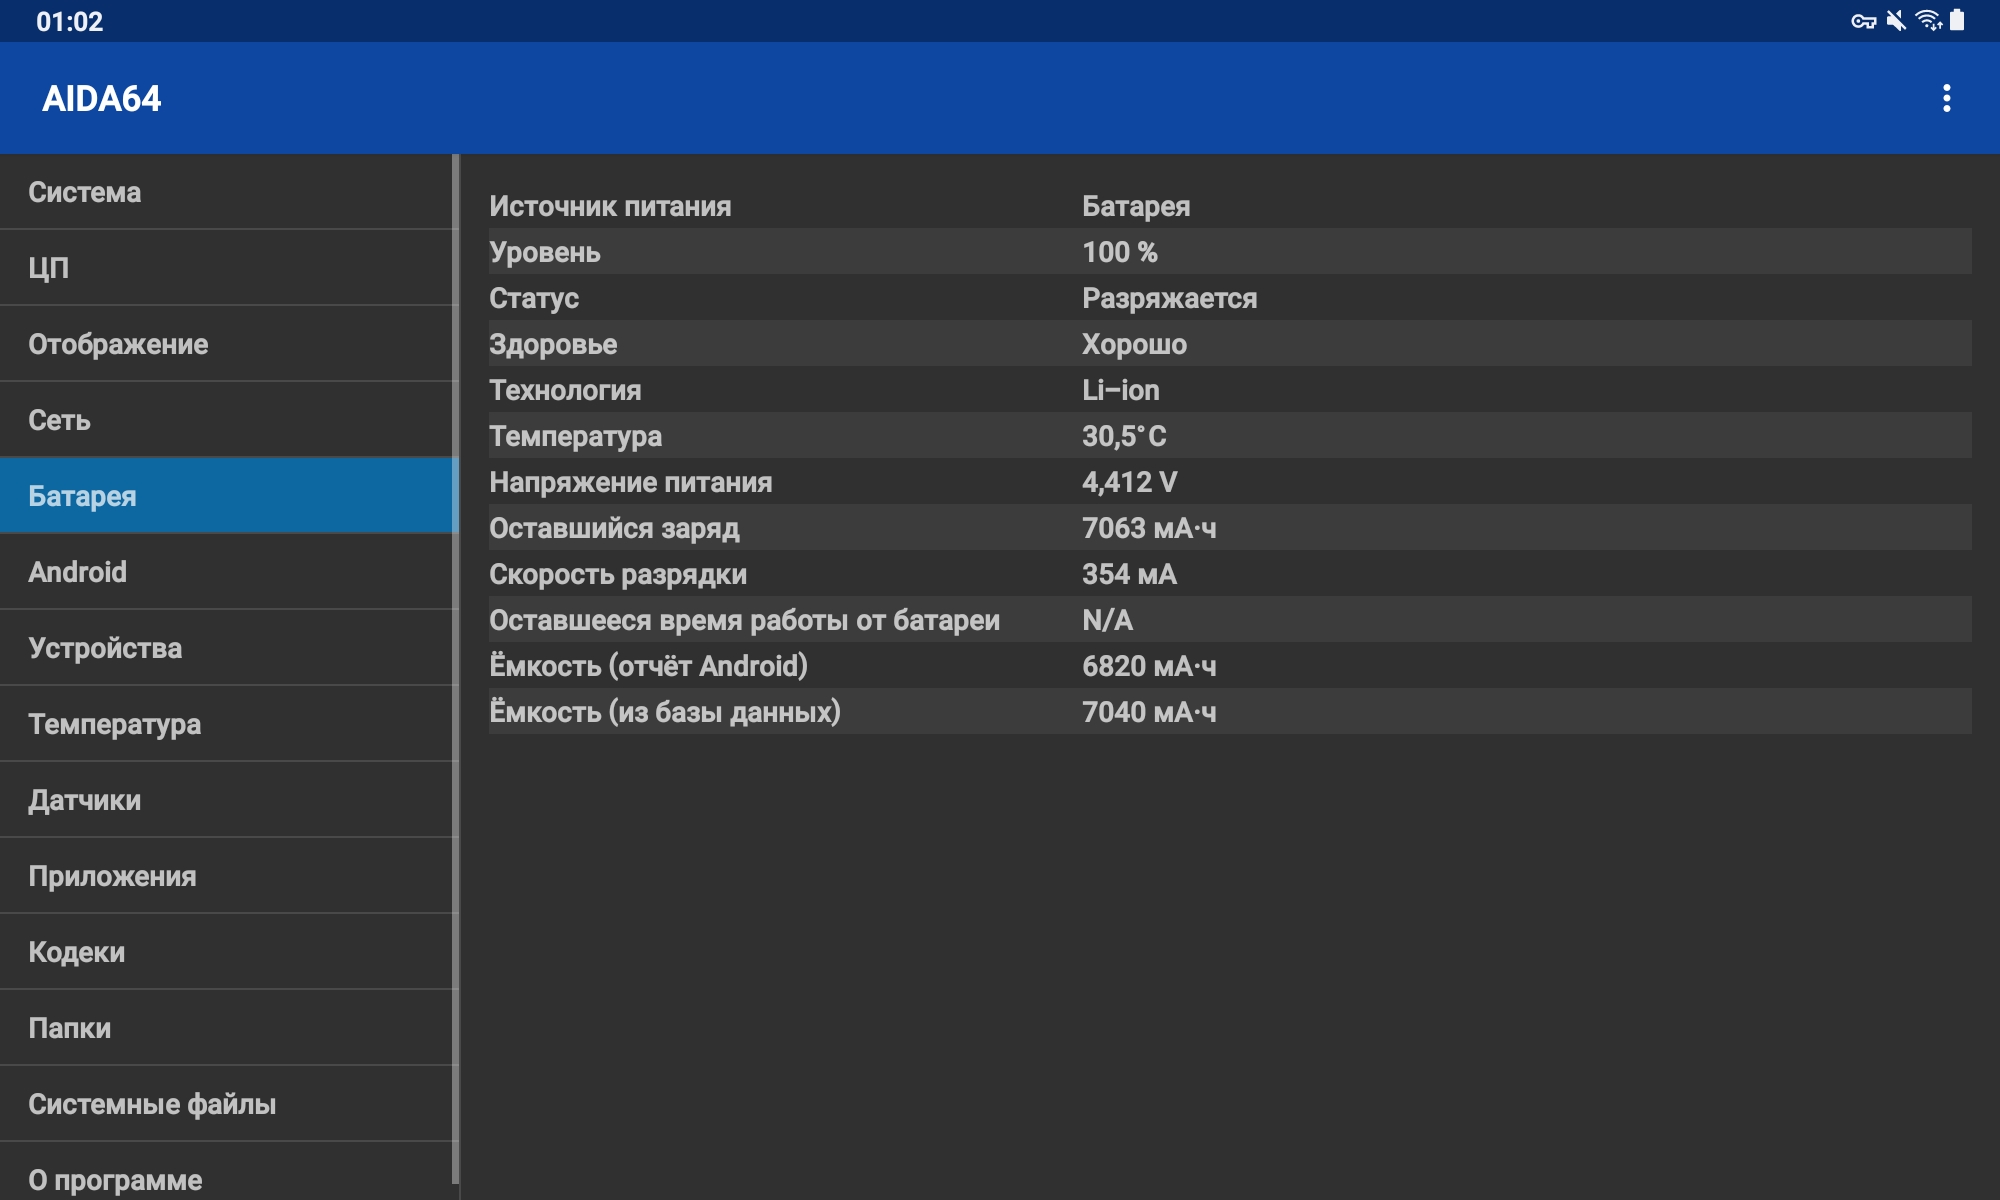2000x1200 pixels.
Task: Tap the Wi-Fi status icon
Action: 1928,21
